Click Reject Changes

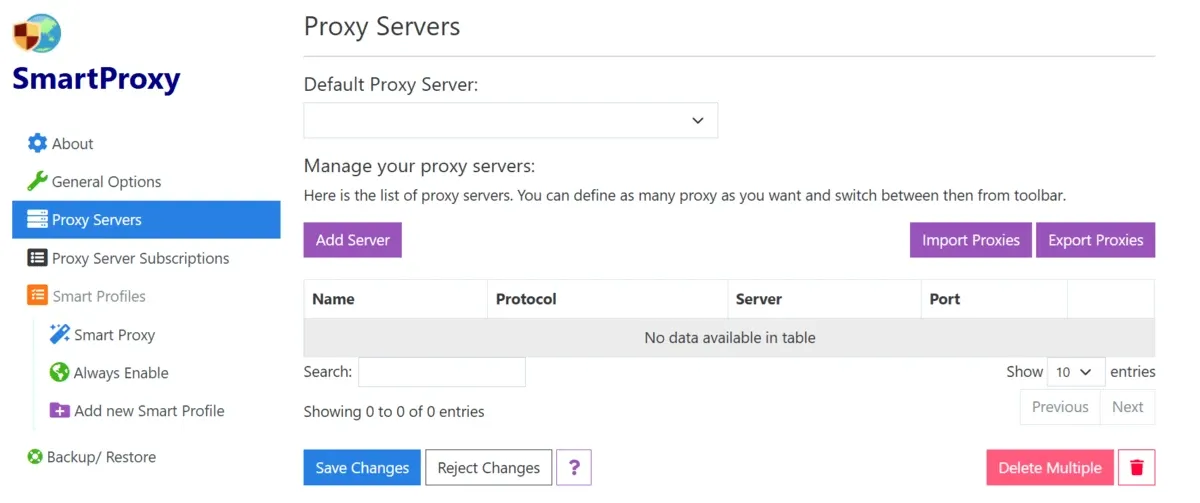pyautogui.click(x=489, y=467)
